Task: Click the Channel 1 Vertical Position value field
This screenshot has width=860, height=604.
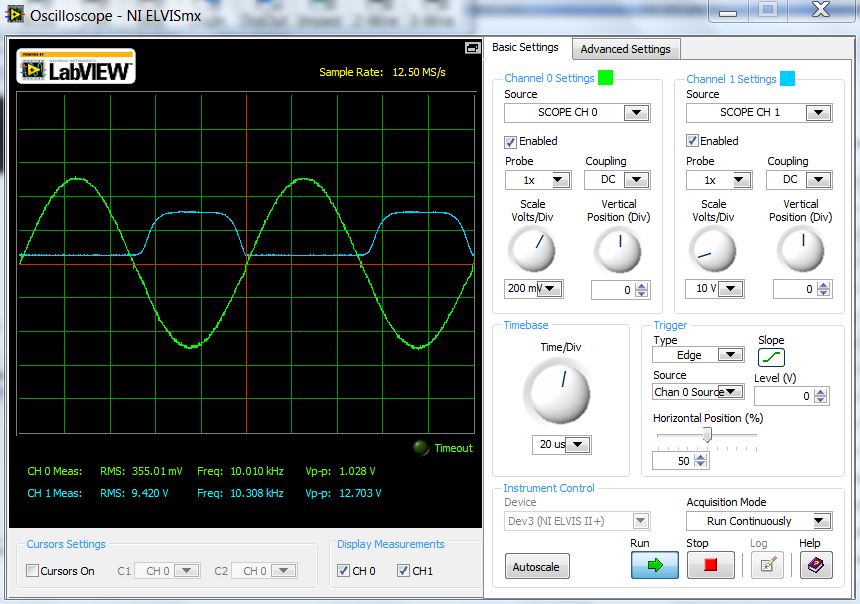Action: [x=795, y=290]
